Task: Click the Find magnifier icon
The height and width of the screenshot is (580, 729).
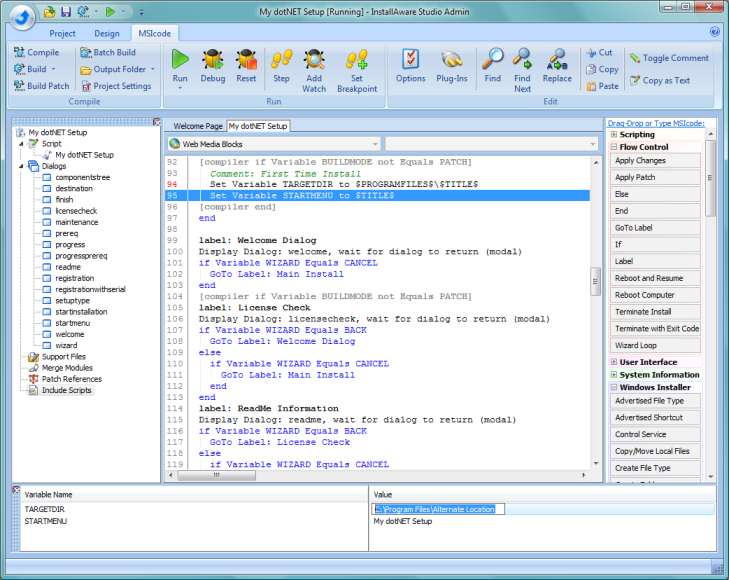Action: point(492,59)
